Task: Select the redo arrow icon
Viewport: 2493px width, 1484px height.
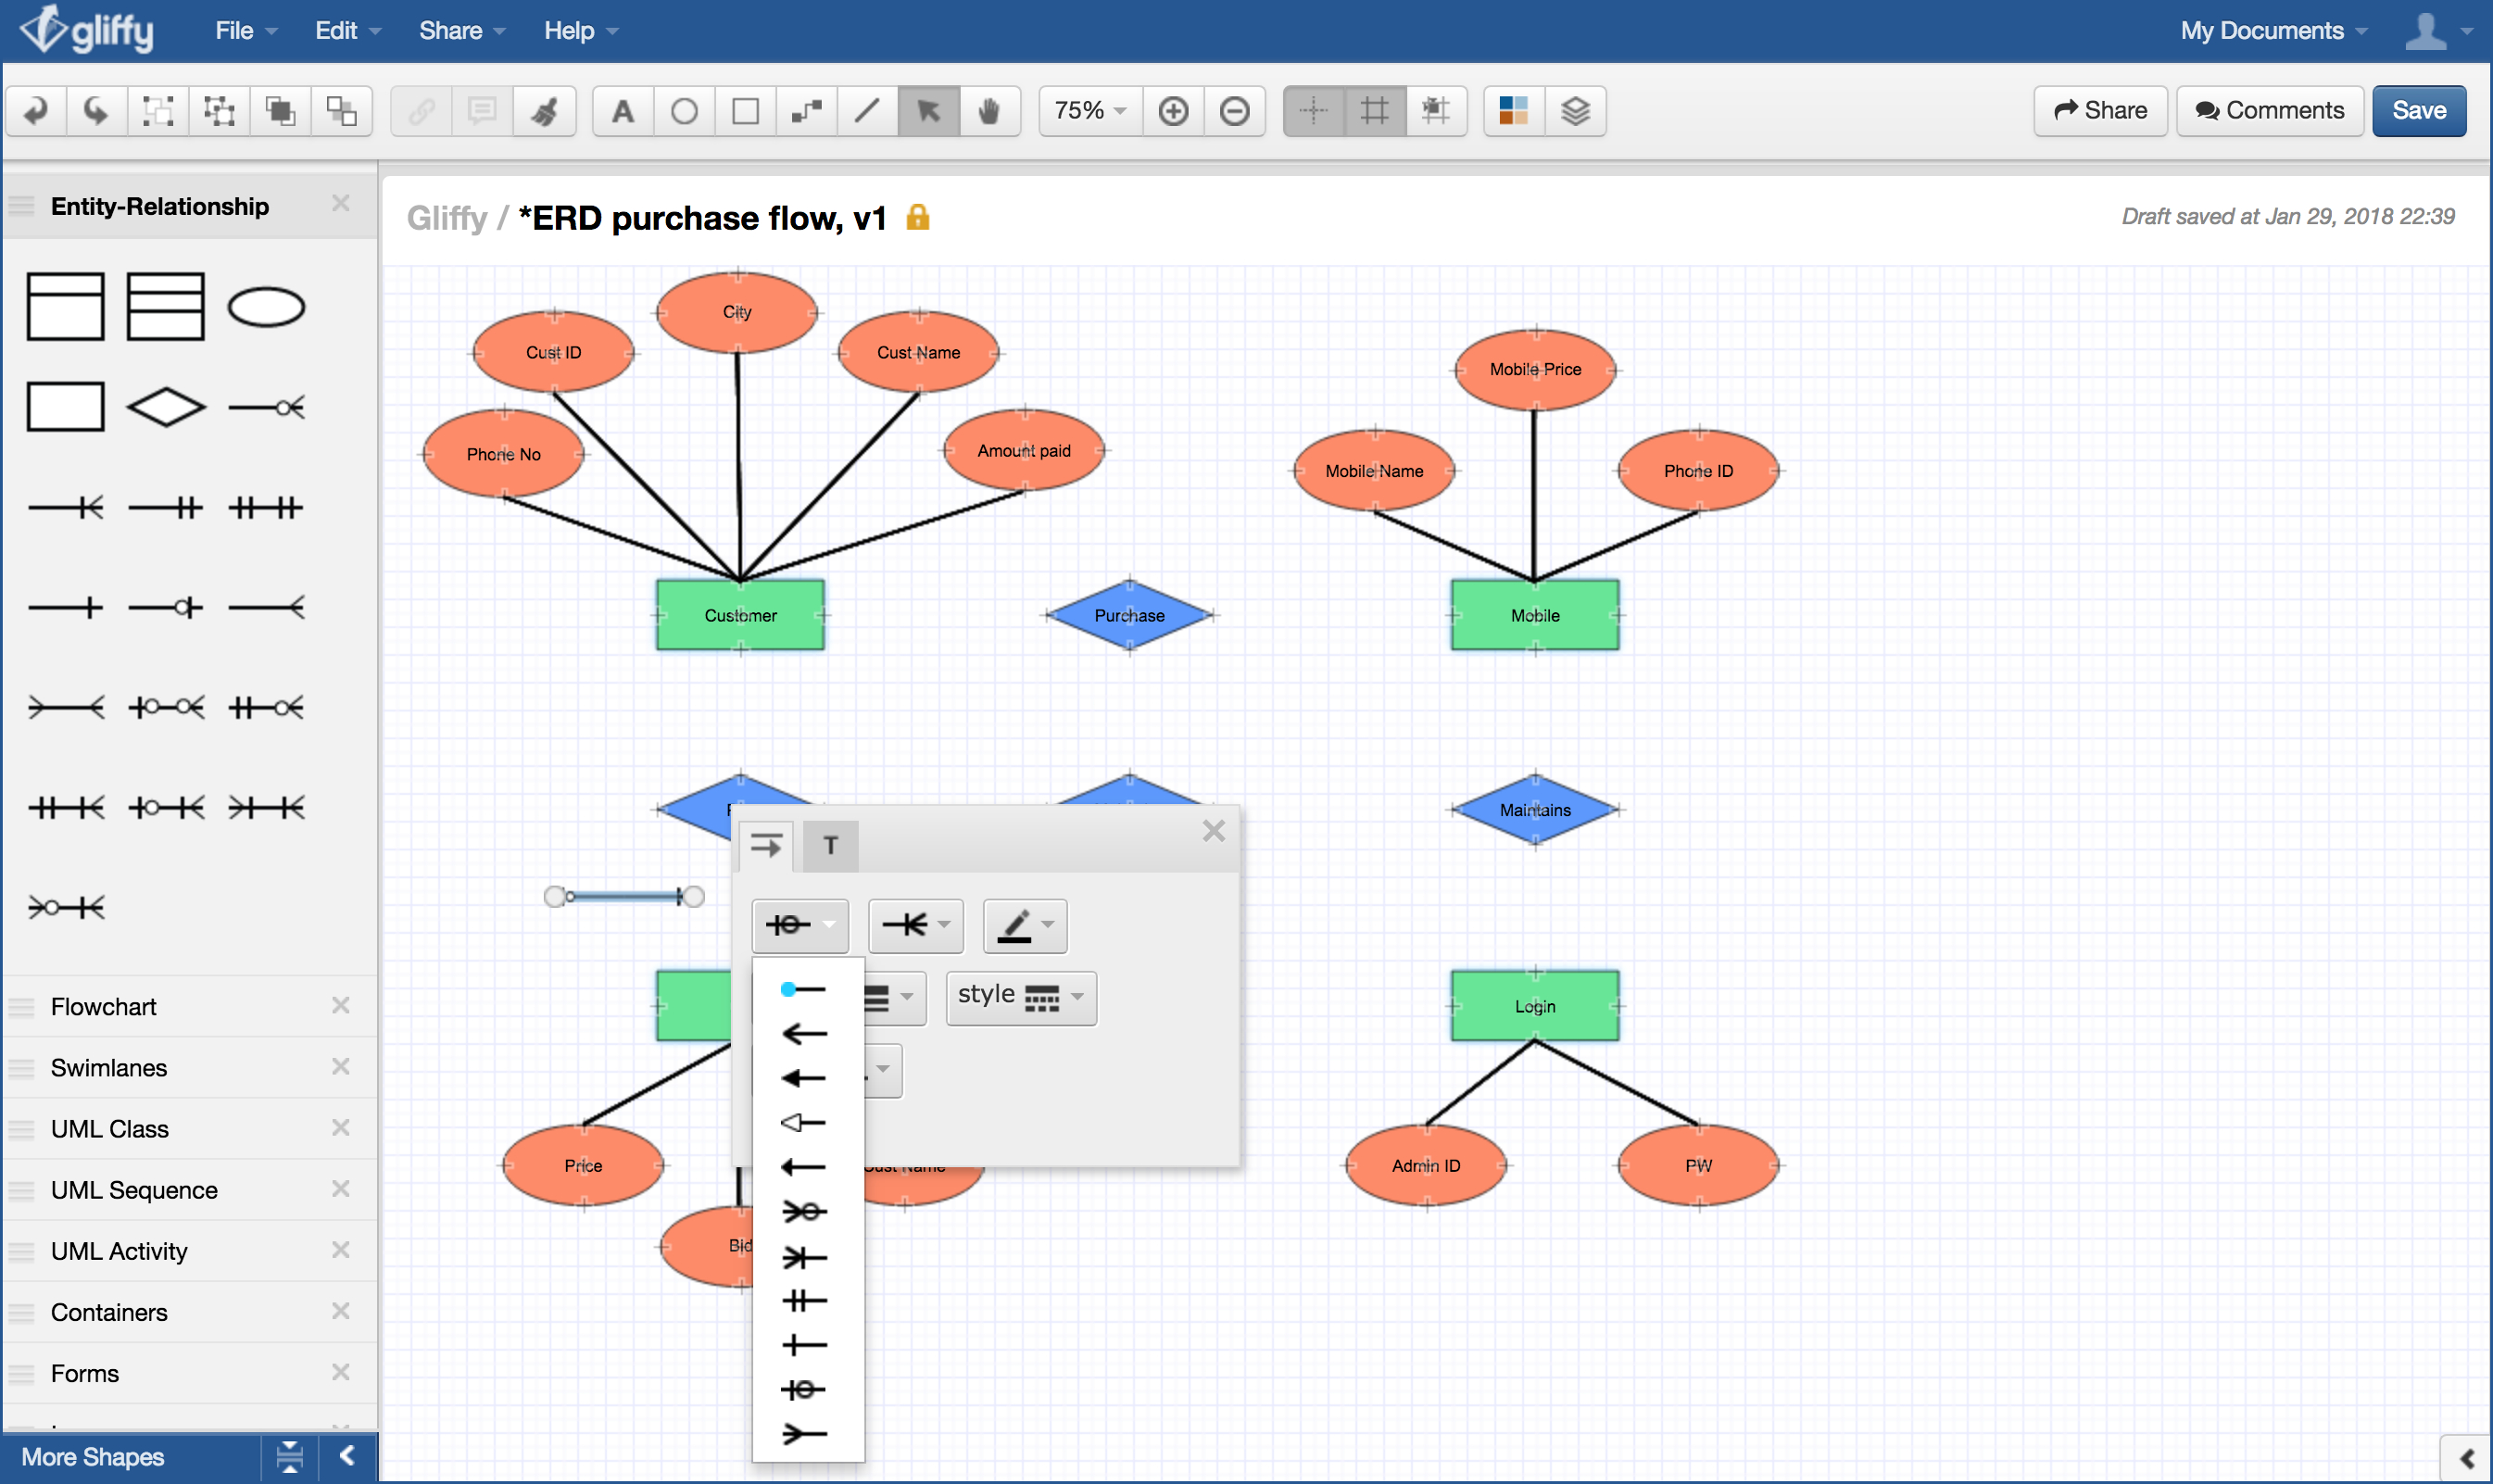Action: 95,109
